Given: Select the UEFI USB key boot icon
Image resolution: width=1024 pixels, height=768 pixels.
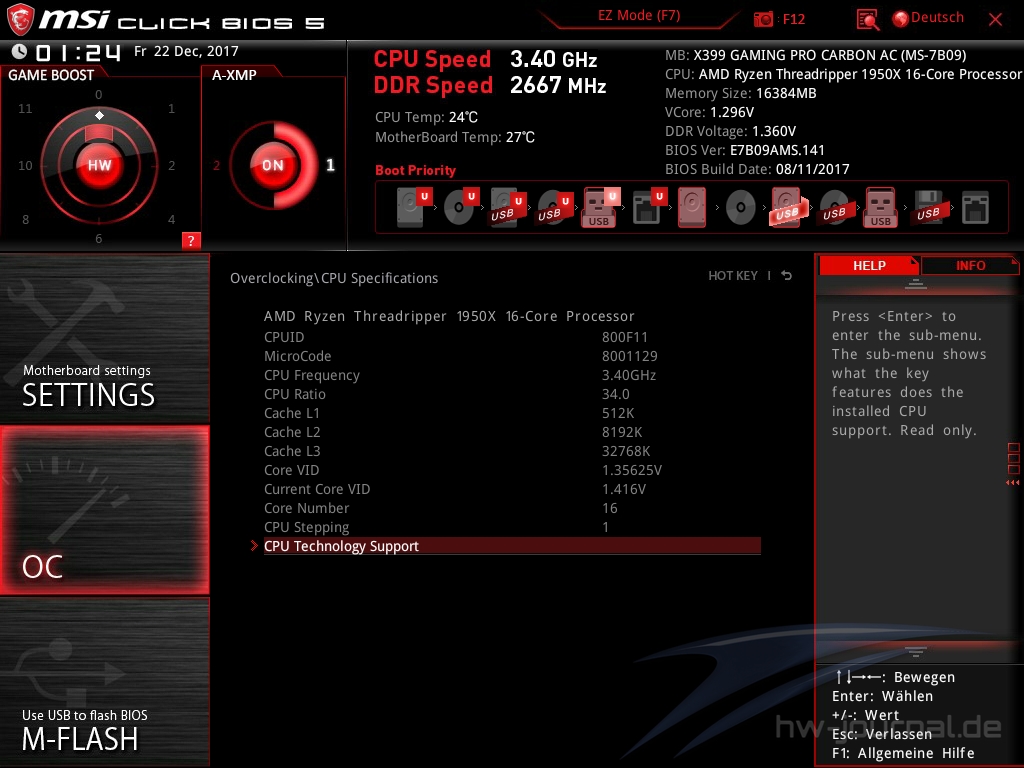Looking at the screenshot, I should [x=601, y=207].
